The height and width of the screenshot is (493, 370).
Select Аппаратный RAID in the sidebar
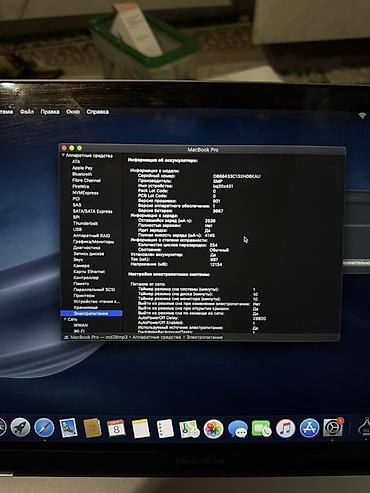92,235
